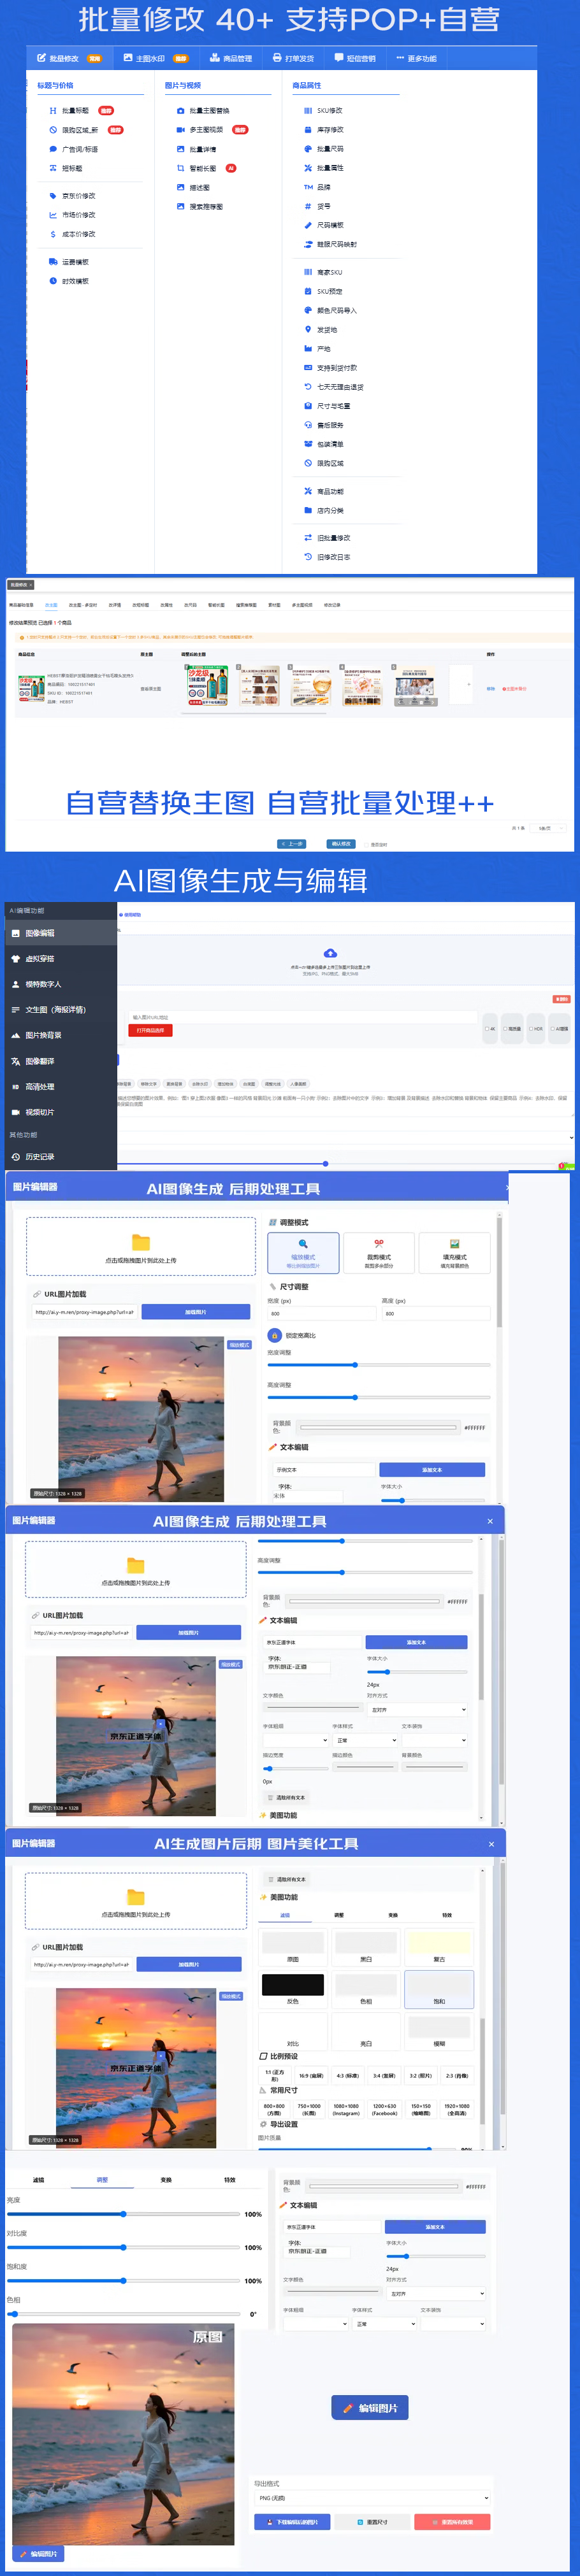Toggle the 高质量 option checkbox
This screenshot has width=580, height=2576.
(x=506, y=1029)
